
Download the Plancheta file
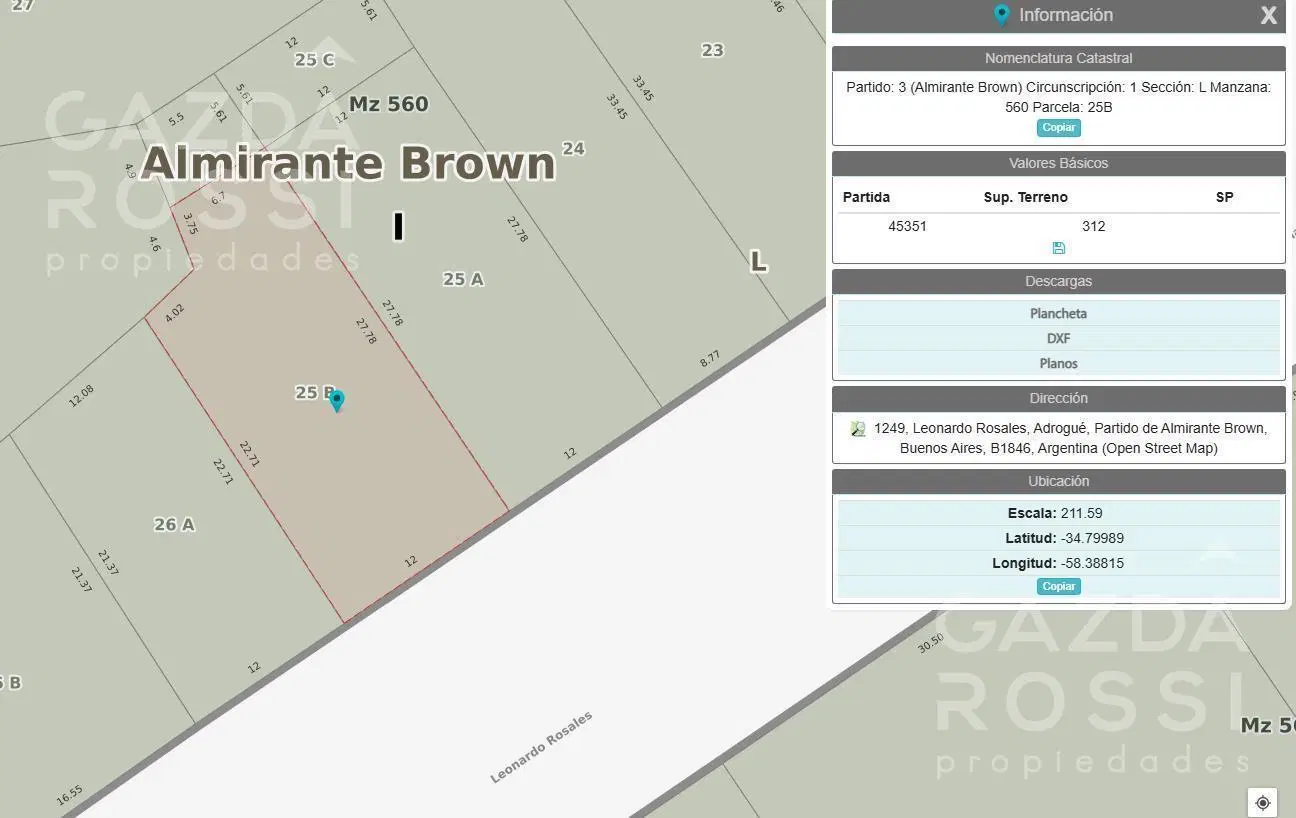[1059, 313]
